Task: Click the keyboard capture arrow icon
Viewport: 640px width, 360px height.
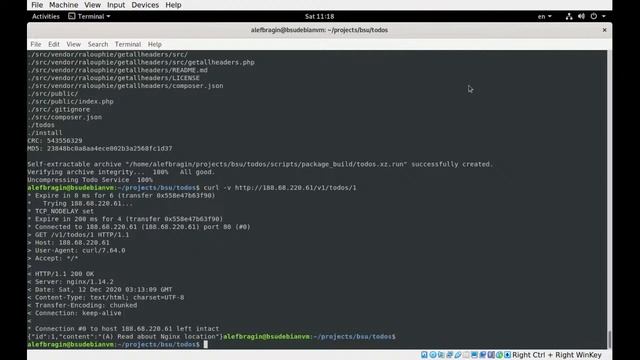Action: 507,355
